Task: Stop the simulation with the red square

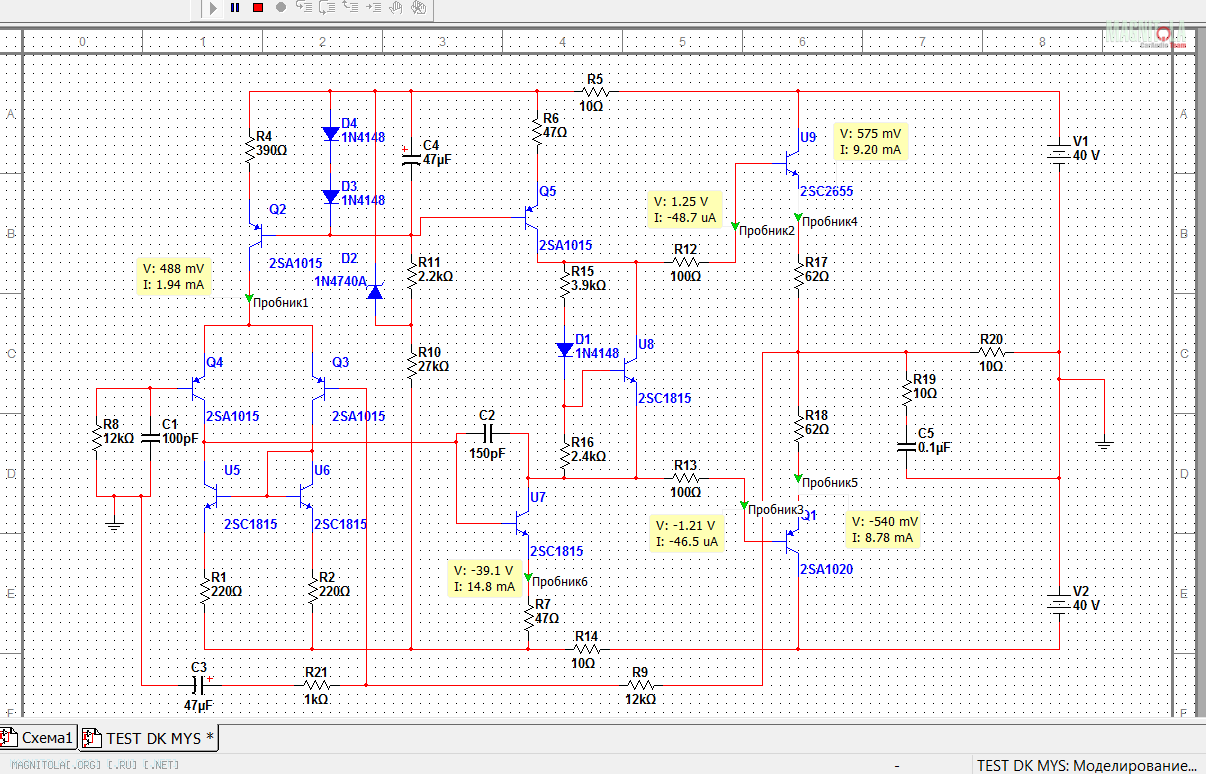Action: click(257, 7)
